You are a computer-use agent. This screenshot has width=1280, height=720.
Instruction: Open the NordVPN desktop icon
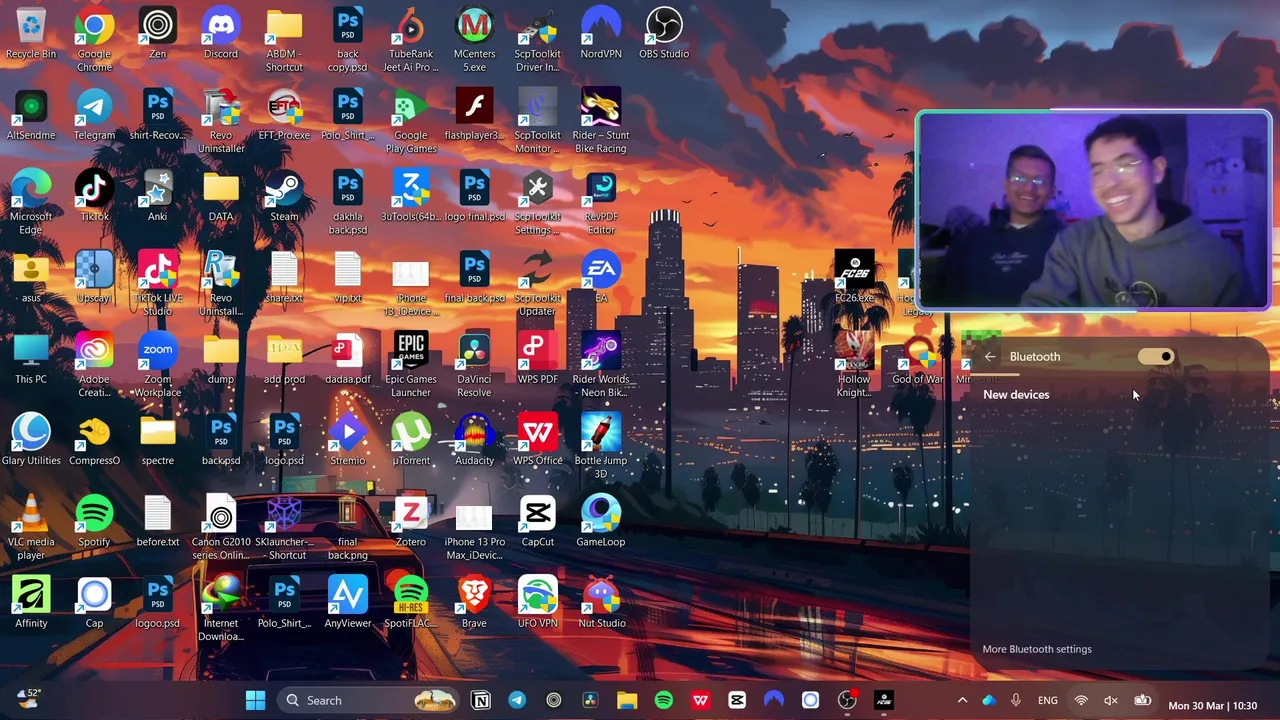point(600,33)
